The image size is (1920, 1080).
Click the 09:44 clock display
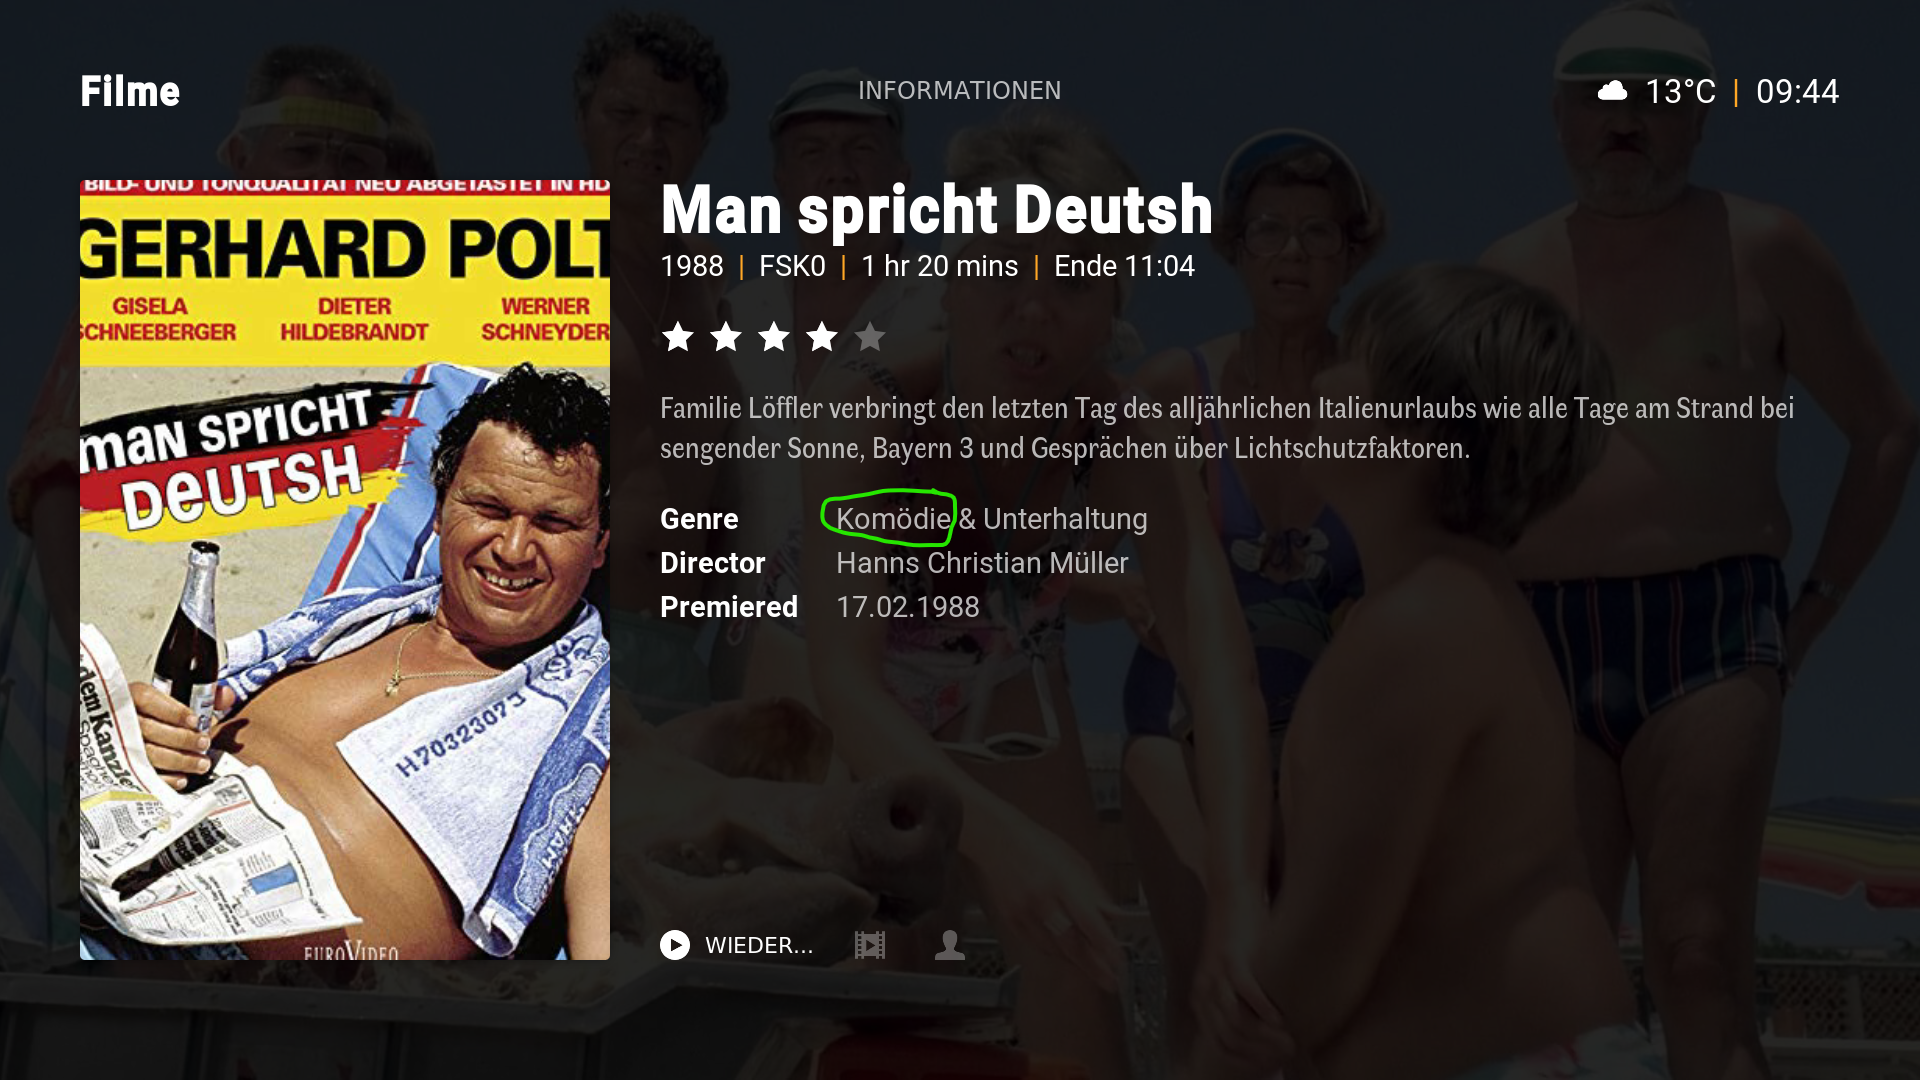click(1798, 92)
